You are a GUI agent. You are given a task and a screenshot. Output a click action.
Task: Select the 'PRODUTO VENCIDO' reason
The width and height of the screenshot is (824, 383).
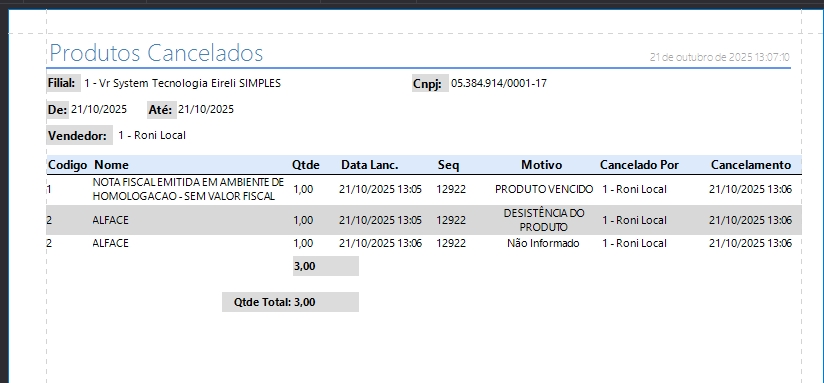544,189
